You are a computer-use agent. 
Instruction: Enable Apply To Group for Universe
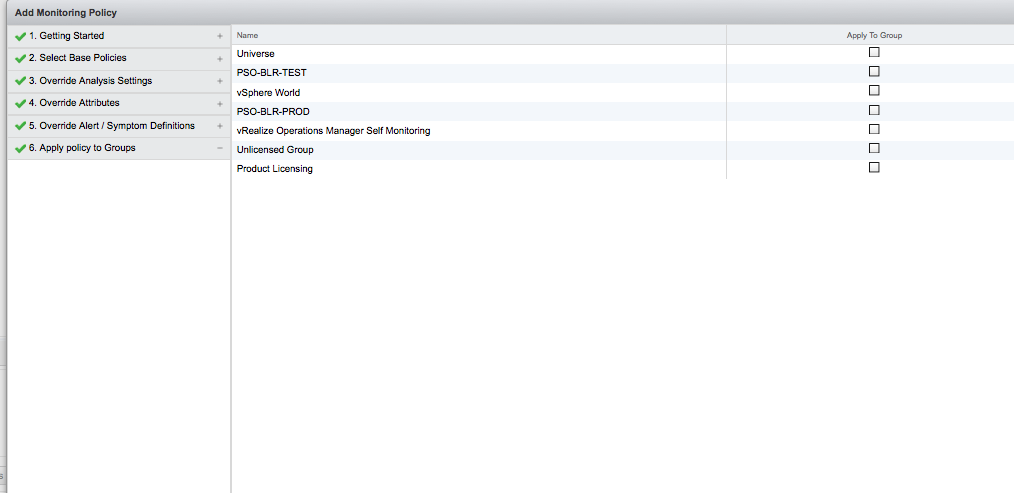(x=874, y=52)
